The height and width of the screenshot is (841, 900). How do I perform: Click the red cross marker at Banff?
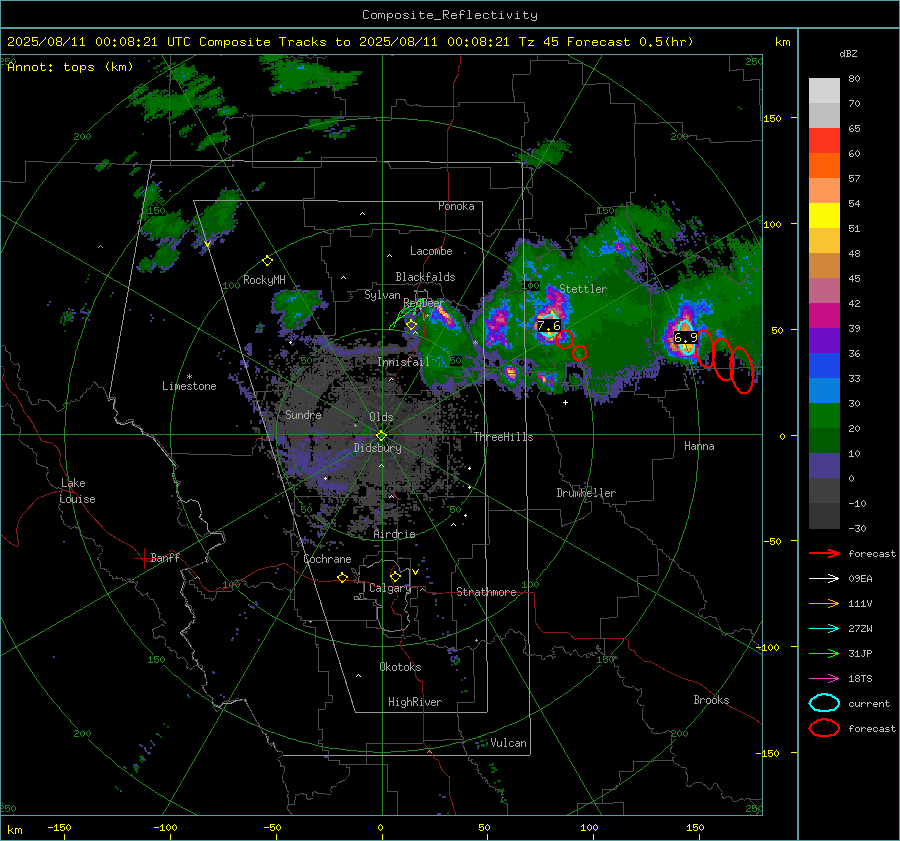coord(143,558)
